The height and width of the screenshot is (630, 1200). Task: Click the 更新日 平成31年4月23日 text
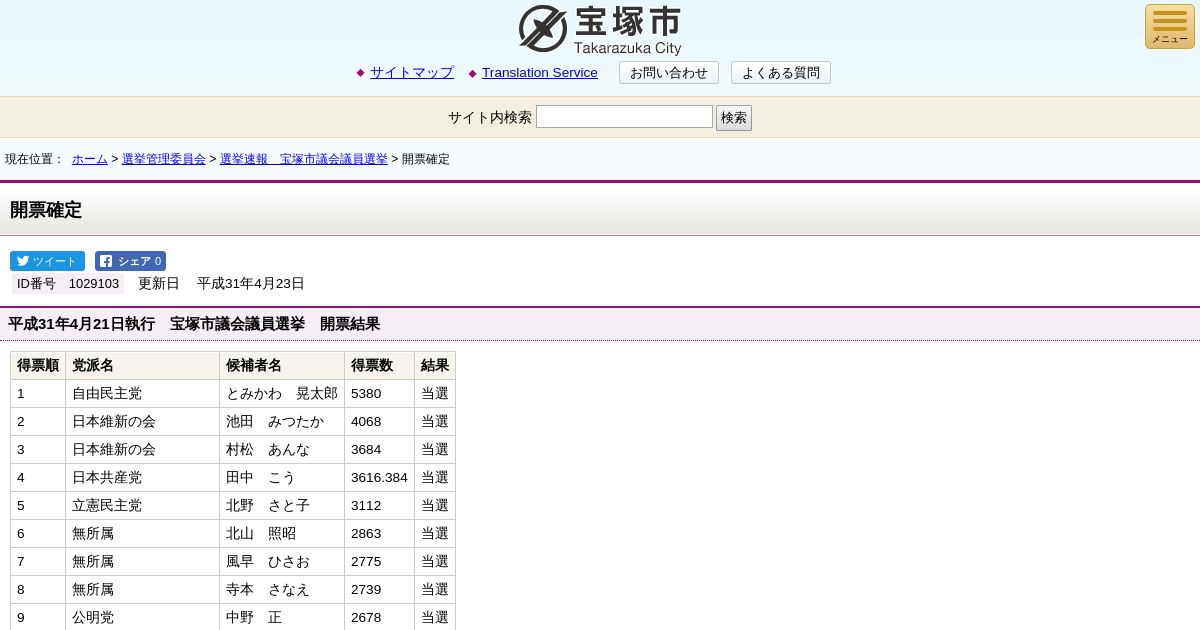click(221, 284)
